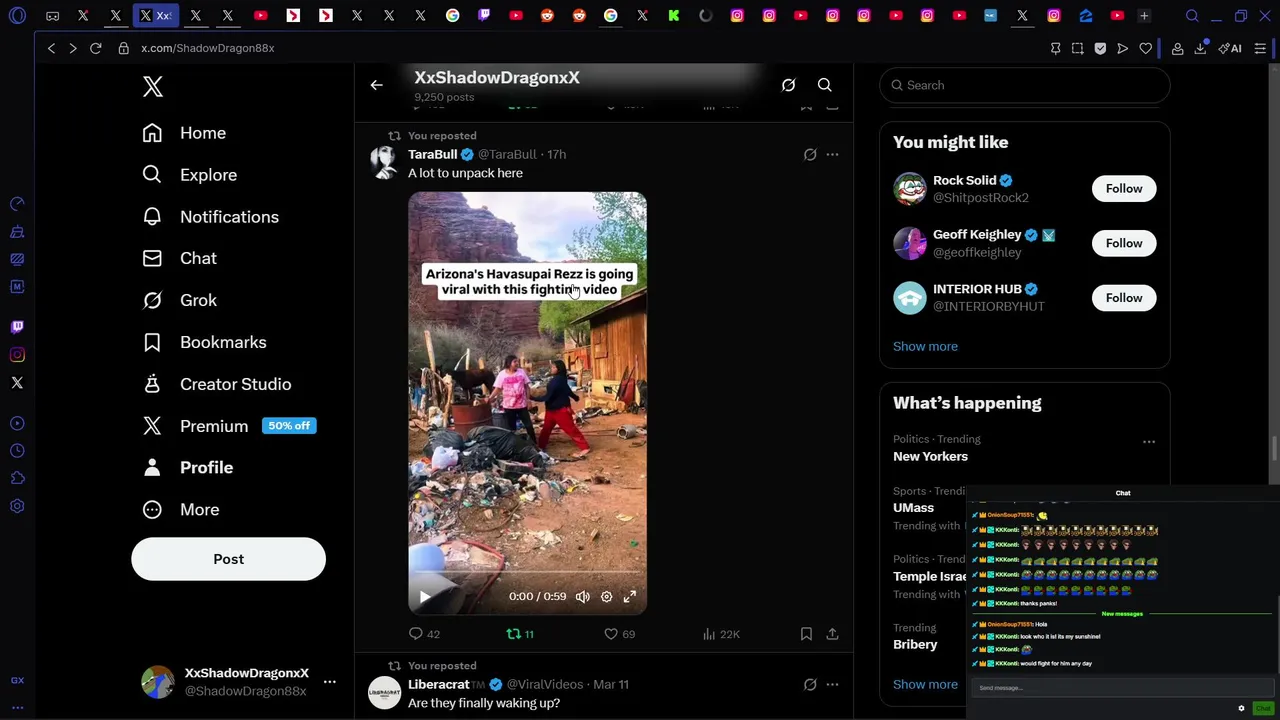This screenshot has width=1280, height=720.
Task: Open Opera GX menu logo
Action: point(17,16)
